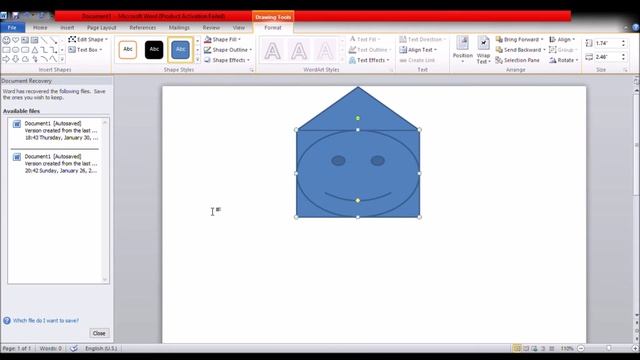Image resolution: width=640 pixels, height=360 pixels.
Task: Expand the Shape Styles gallery
Action: click(x=198, y=60)
